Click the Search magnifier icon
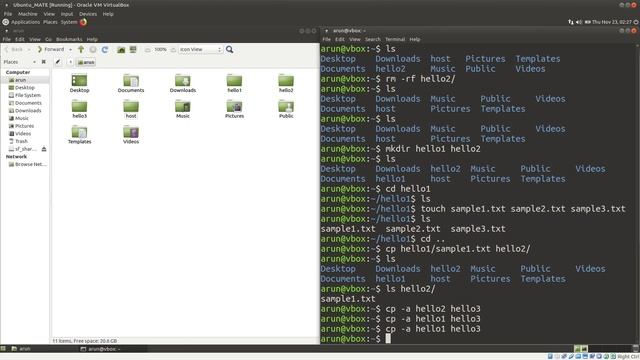Viewport: 640px width, 360px height. tap(230, 49)
